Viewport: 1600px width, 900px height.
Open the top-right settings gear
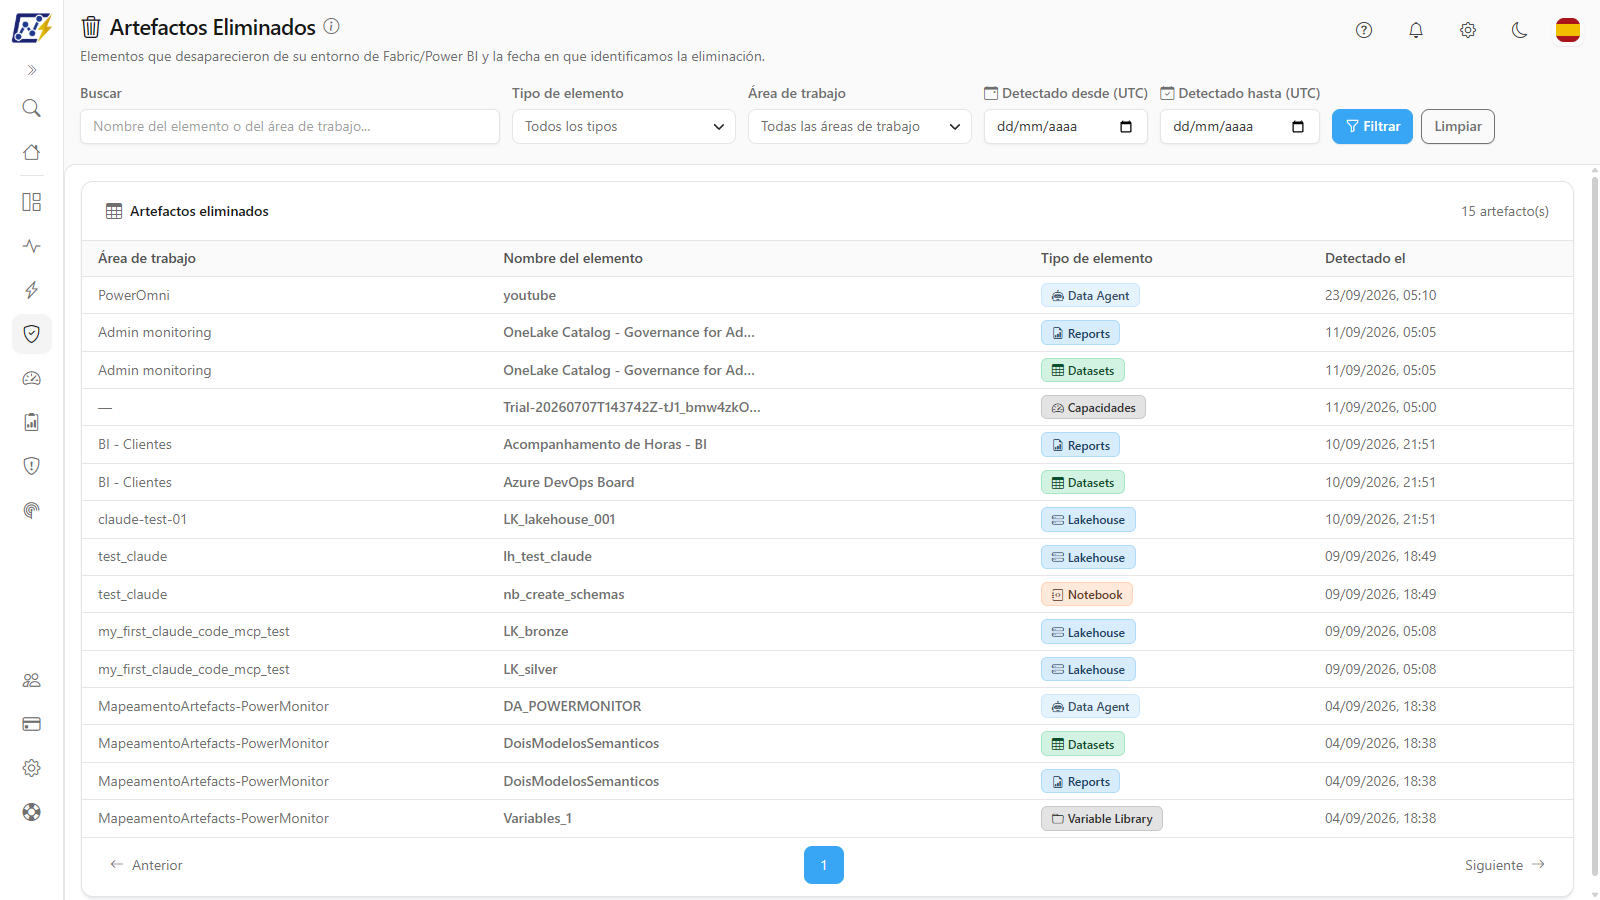tap(1468, 30)
